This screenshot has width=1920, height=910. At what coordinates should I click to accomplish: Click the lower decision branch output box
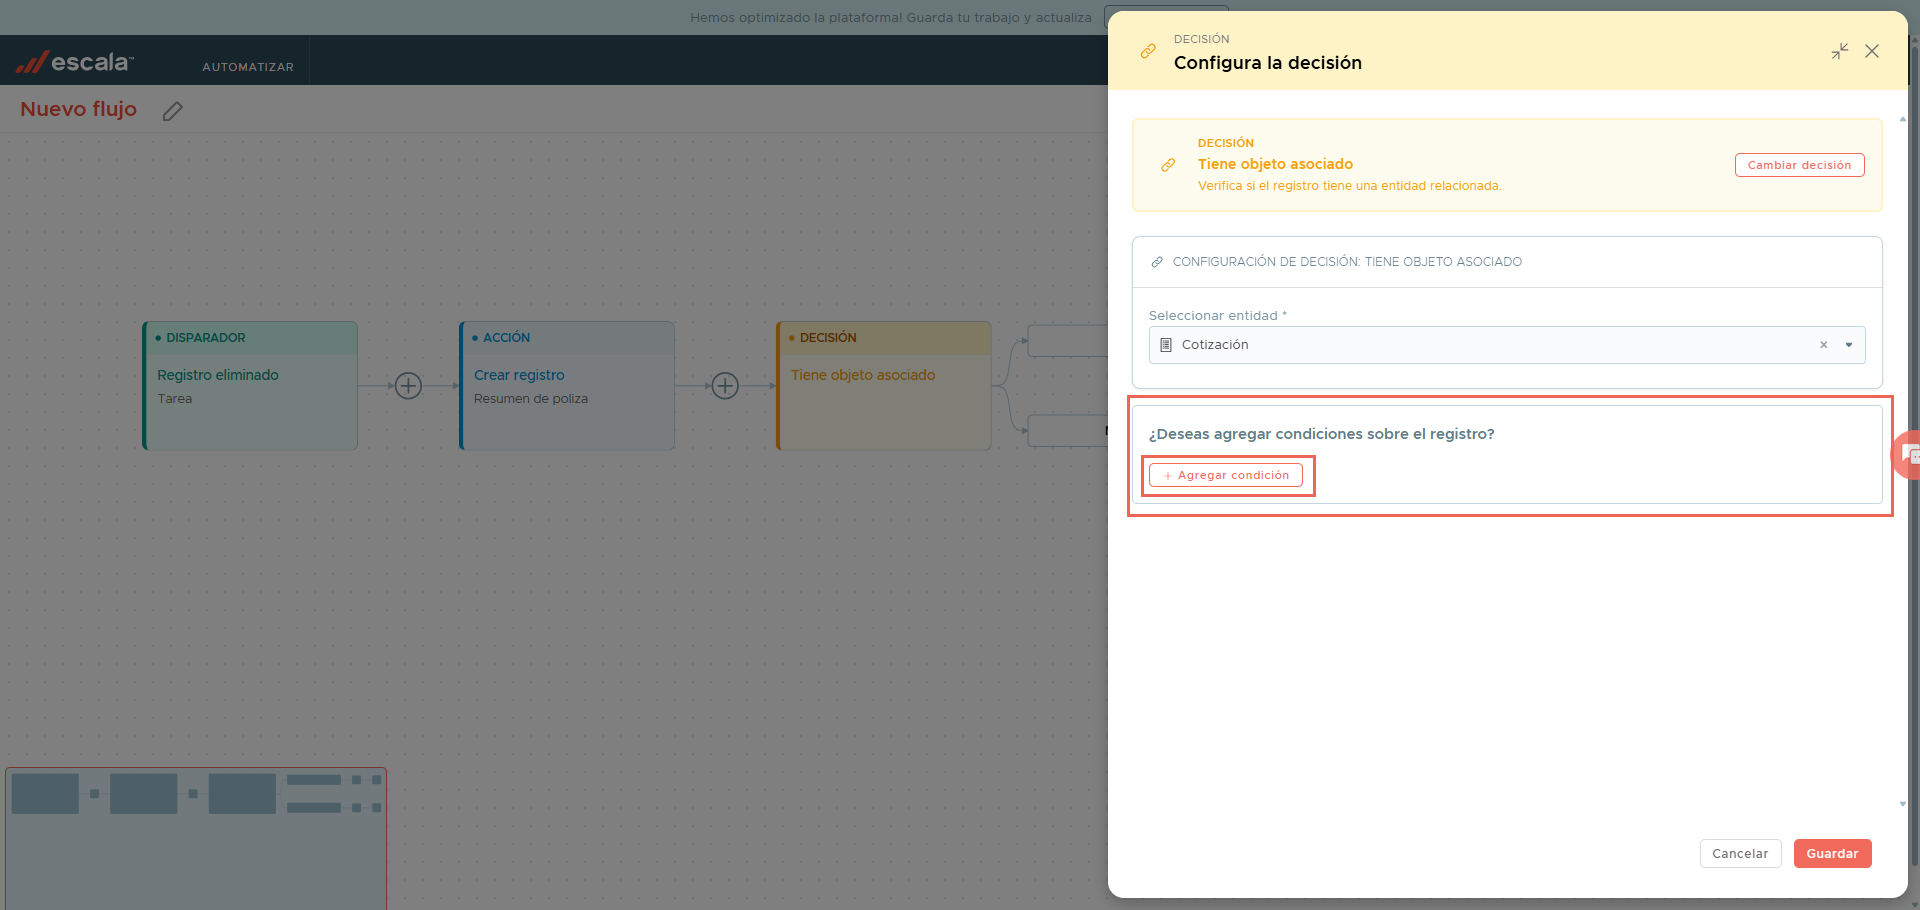1068,431
